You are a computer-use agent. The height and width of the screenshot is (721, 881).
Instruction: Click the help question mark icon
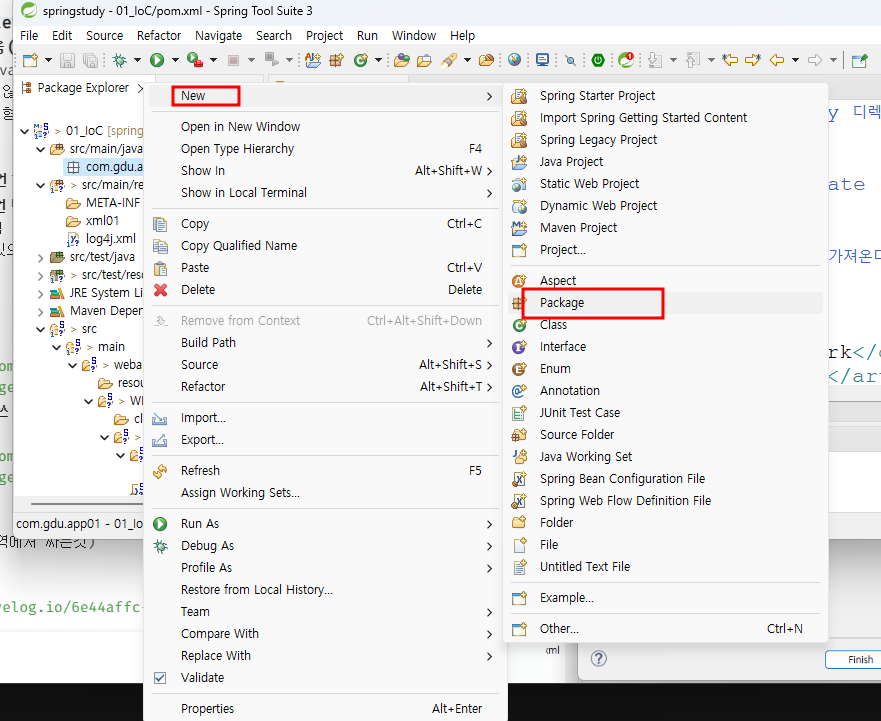tap(599, 659)
